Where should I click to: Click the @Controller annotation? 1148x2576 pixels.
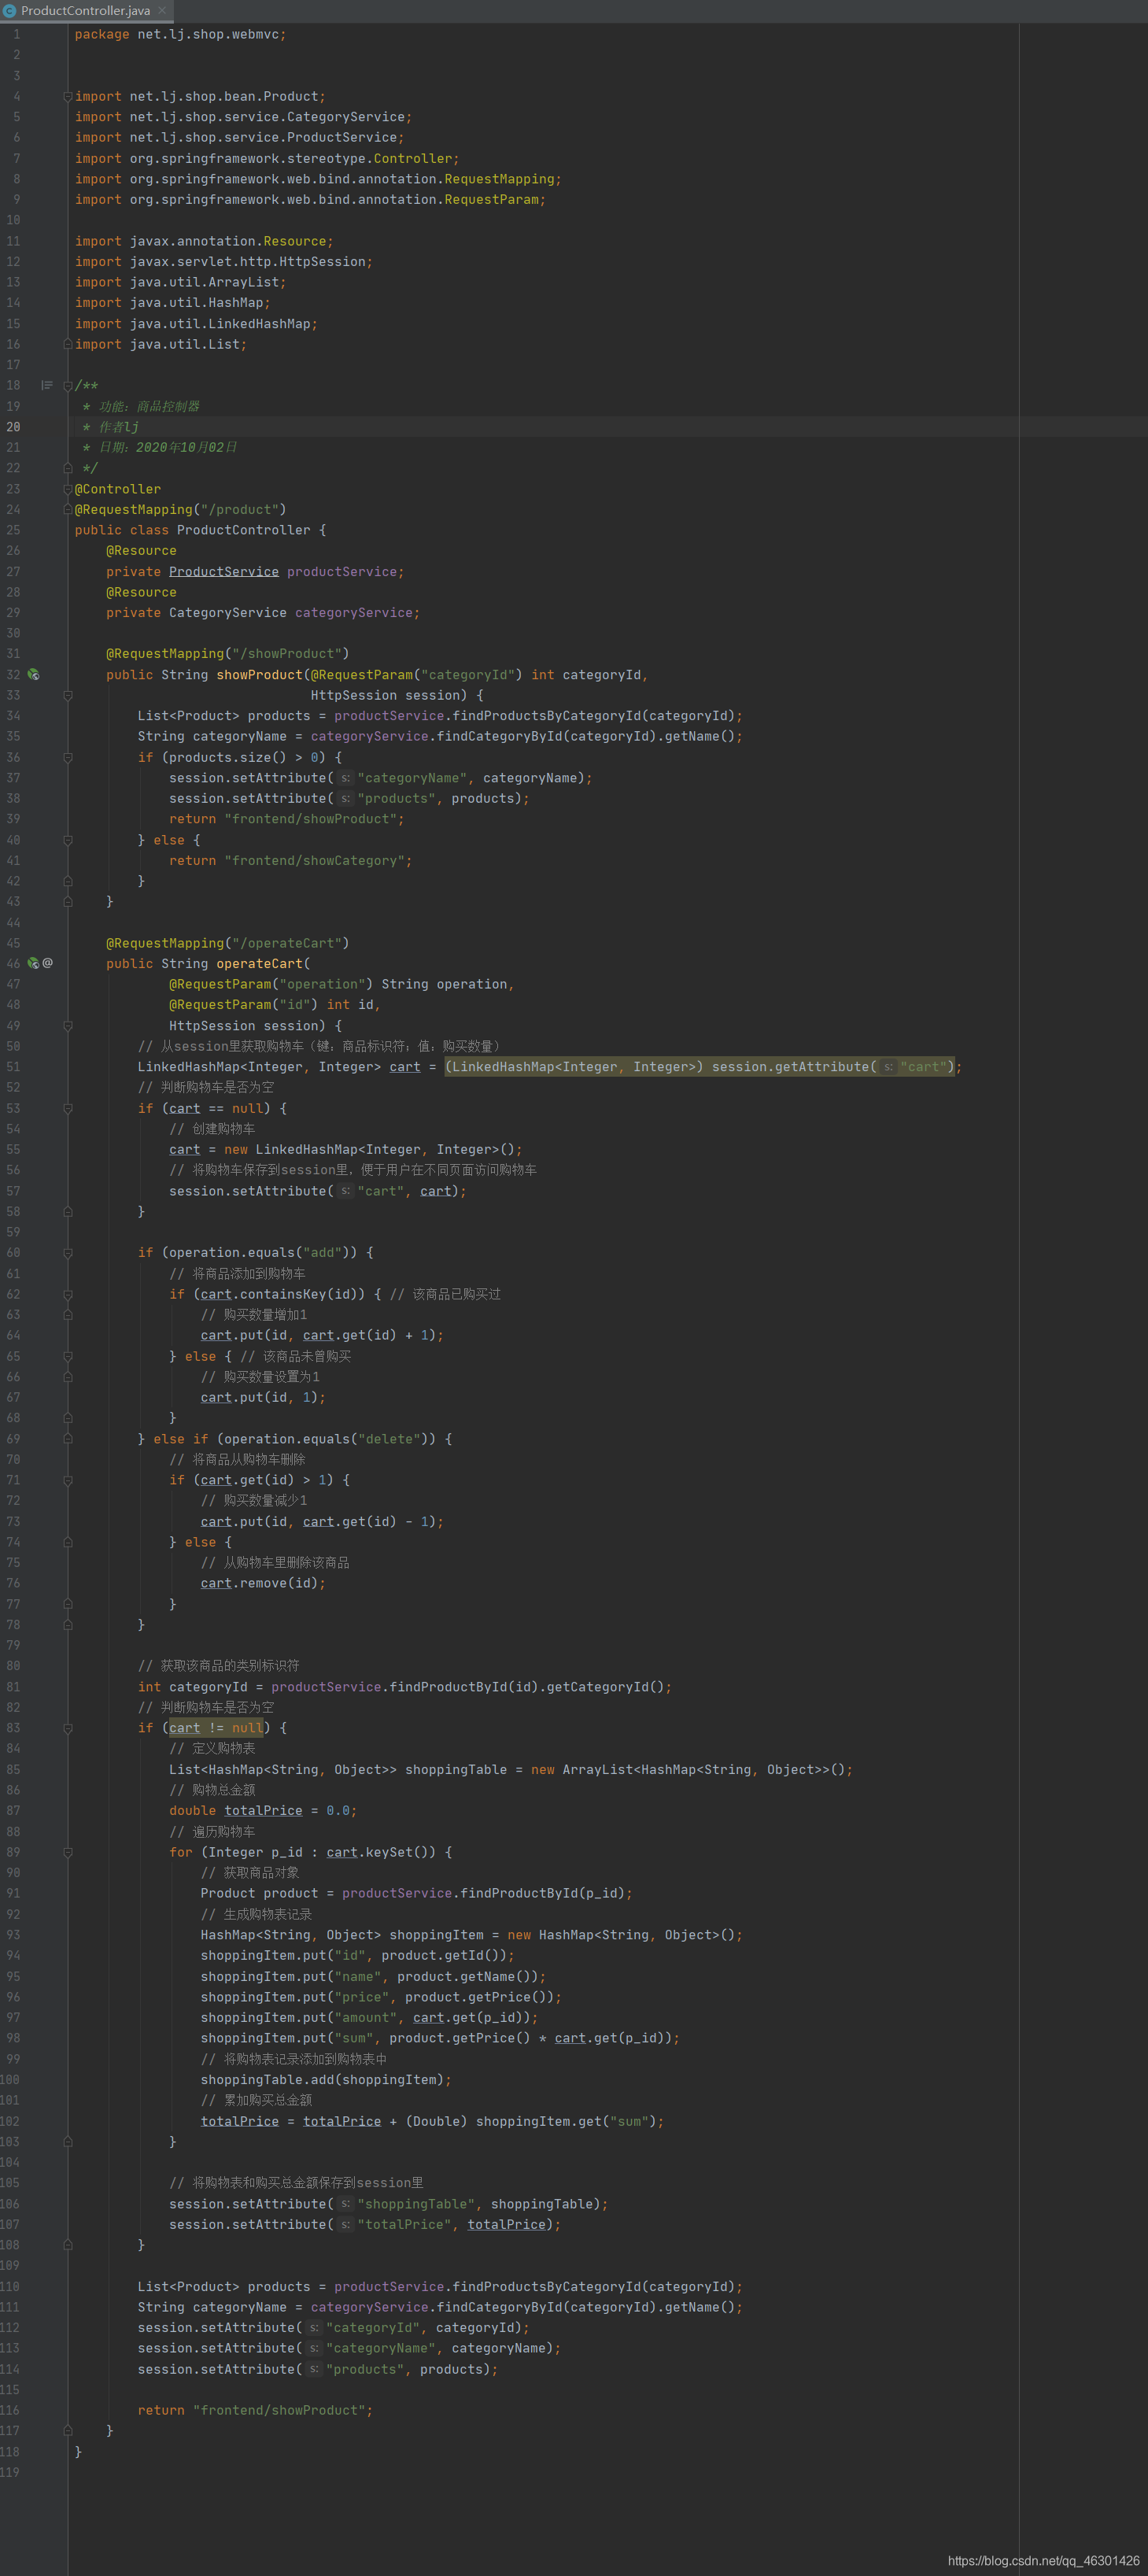click(x=117, y=489)
